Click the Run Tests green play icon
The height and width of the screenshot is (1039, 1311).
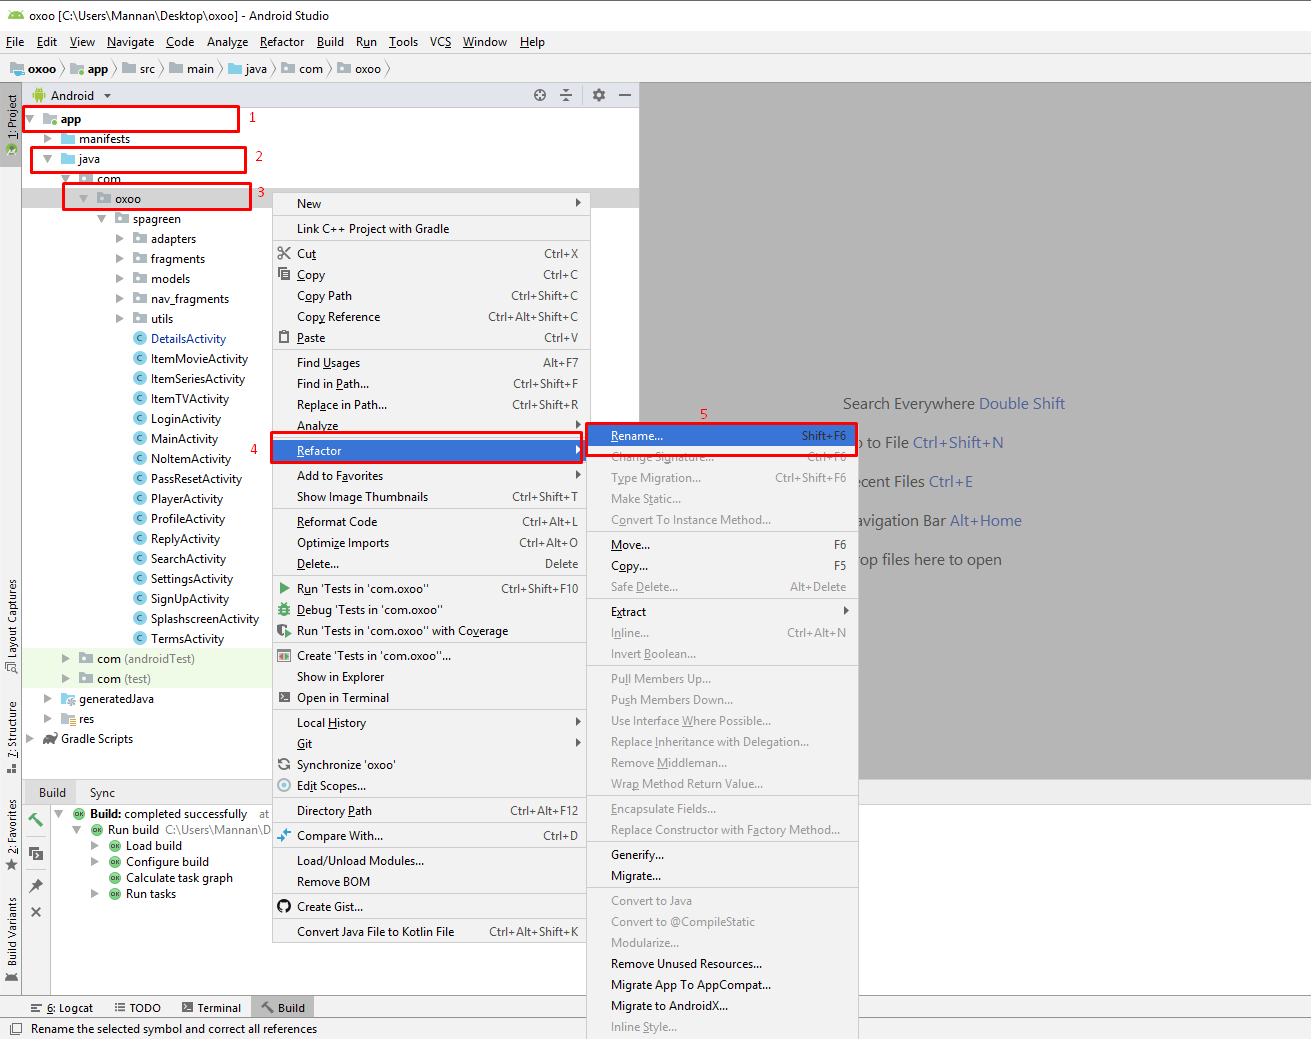pos(284,588)
